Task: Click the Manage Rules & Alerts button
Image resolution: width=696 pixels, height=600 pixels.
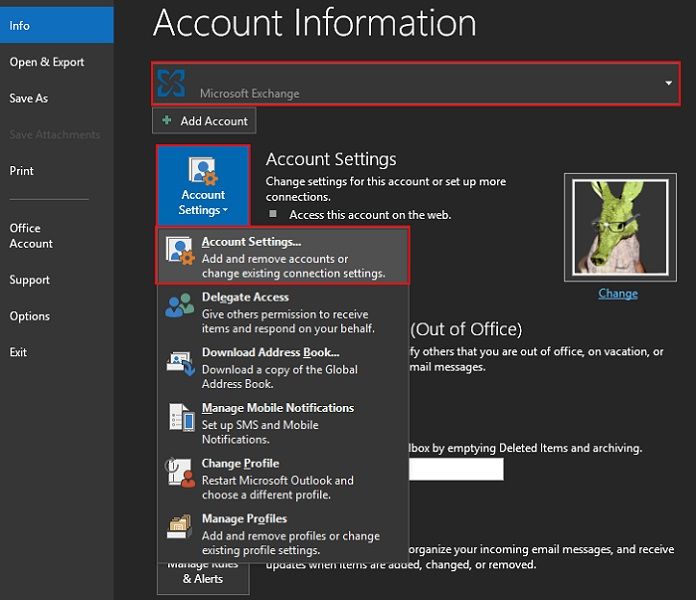Action: coord(203,578)
